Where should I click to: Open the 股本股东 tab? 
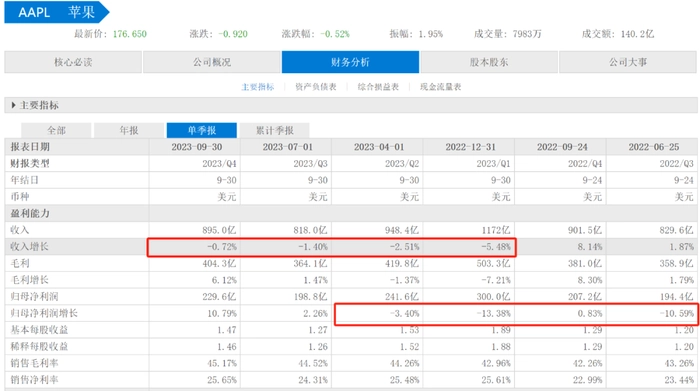click(489, 62)
